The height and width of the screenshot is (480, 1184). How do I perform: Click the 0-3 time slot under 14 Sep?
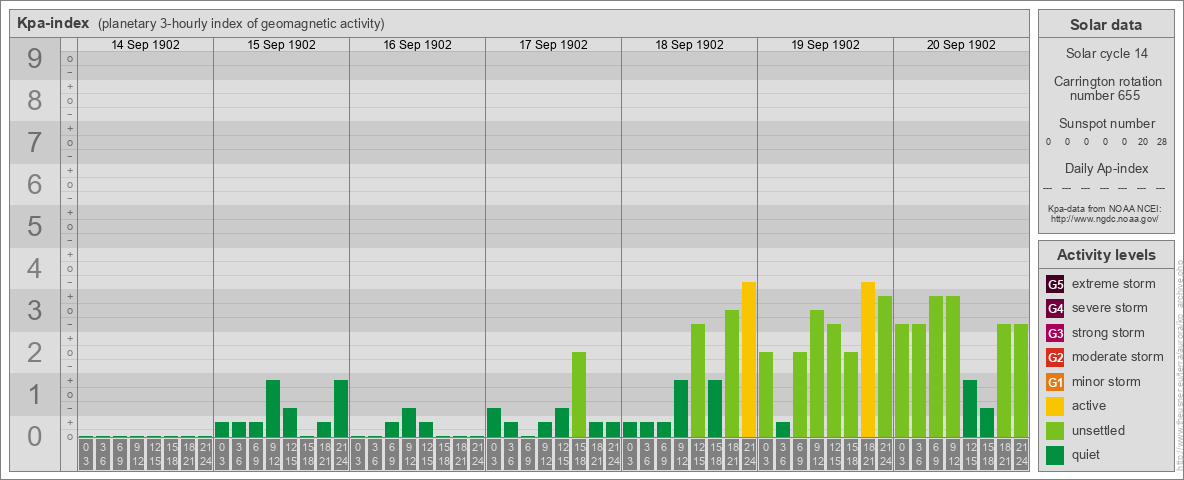[x=86, y=455]
